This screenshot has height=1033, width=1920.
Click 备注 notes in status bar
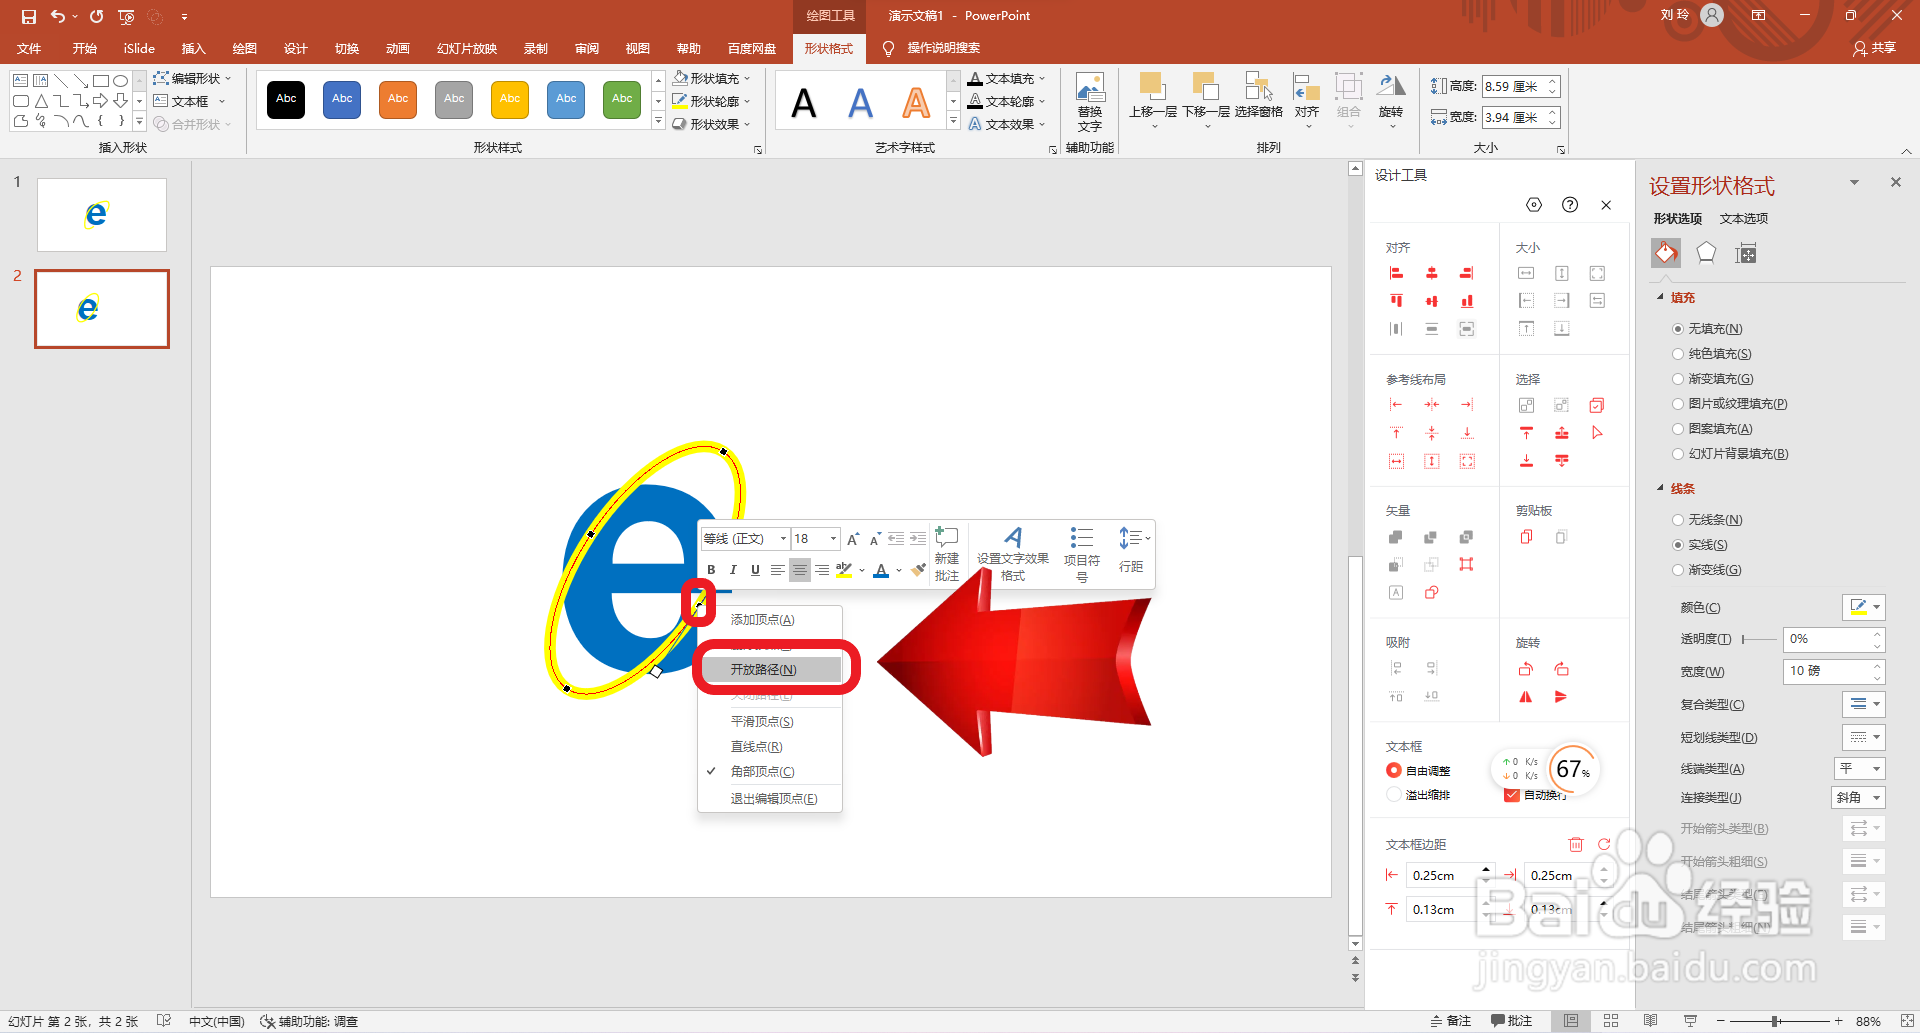pos(1450,1020)
